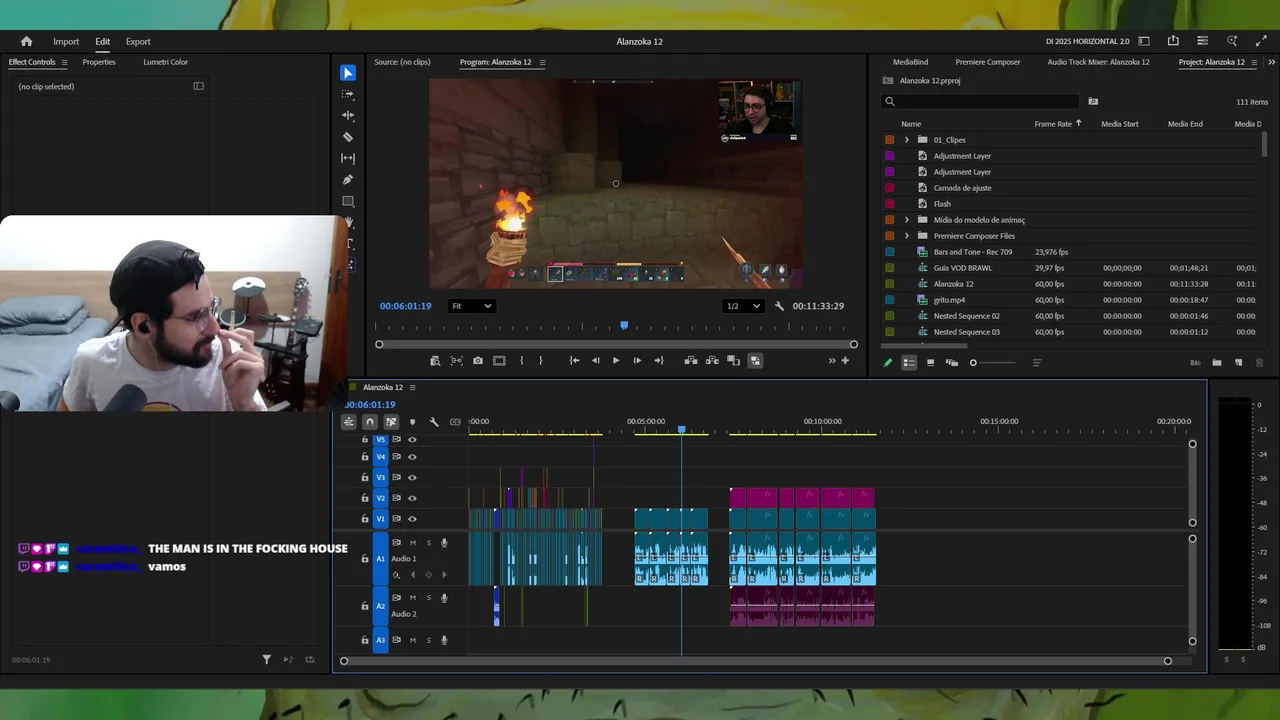Image resolution: width=1280 pixels, height=720 pixels.
Task: Sort project items by Frame Rate
Action: 1053,124
